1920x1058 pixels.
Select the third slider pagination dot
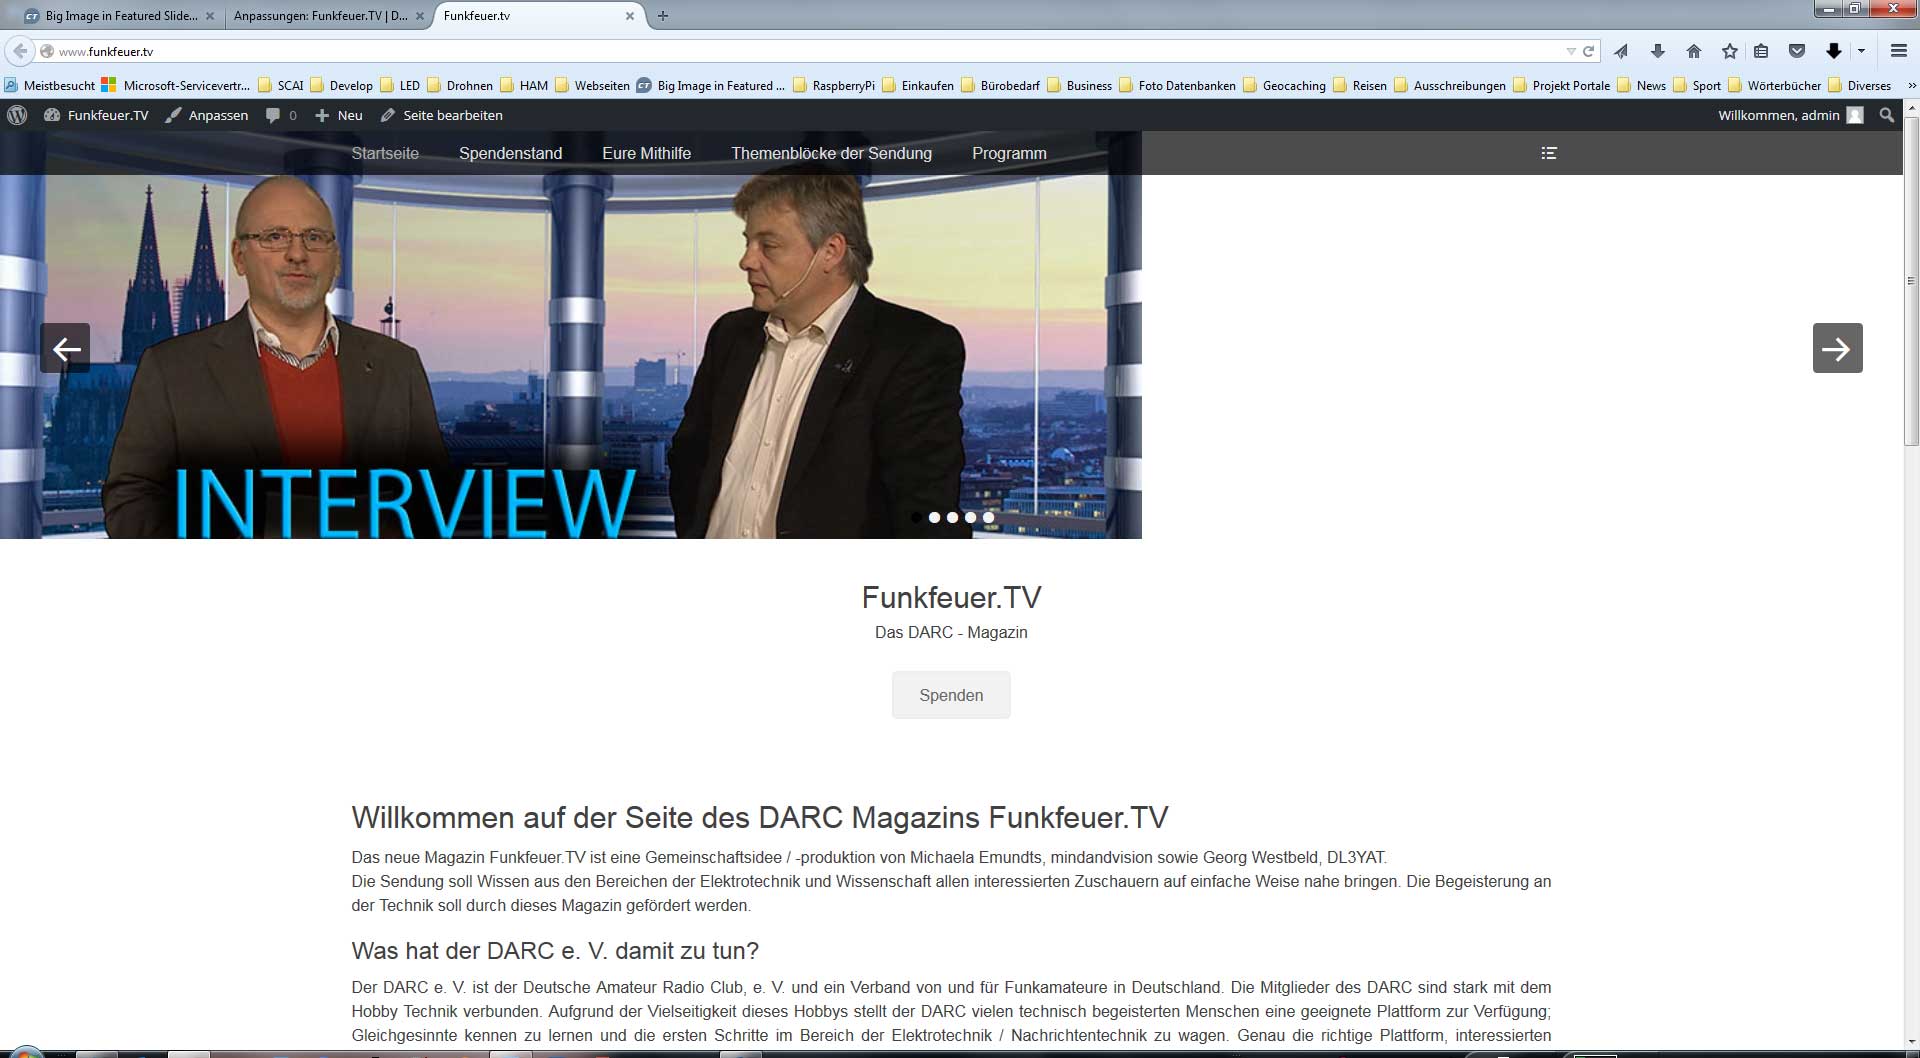952,517
